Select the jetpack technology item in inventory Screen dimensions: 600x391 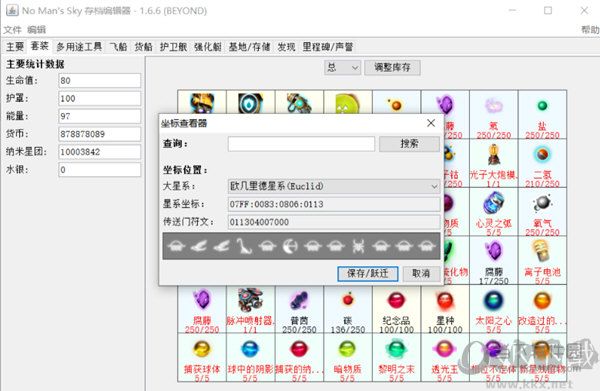pos(202,103)
